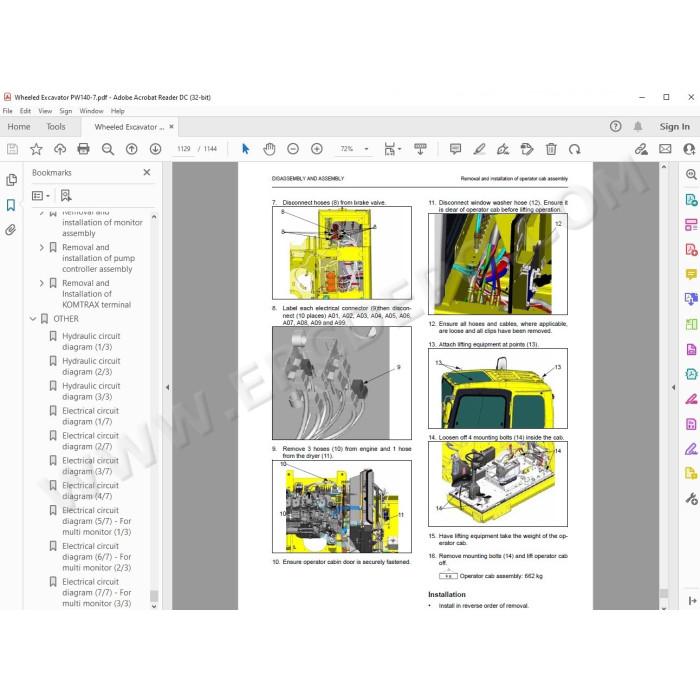700x700 pixels.
Task: Switch to the Tools tab
Action: (x=56, y=127)
